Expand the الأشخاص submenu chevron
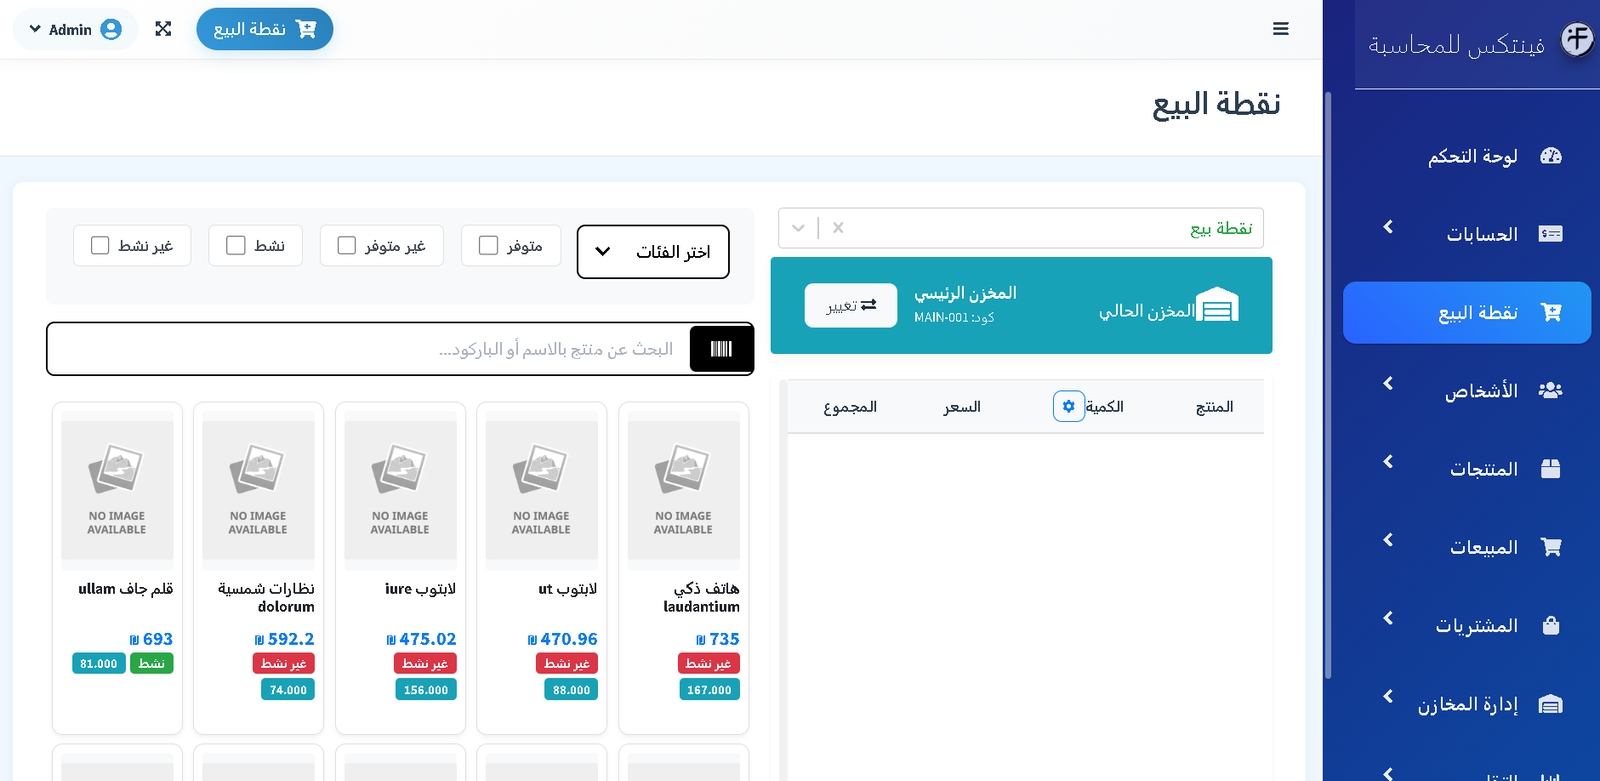The width and height of the screenshot is (1600, 781). point(1388,383)
